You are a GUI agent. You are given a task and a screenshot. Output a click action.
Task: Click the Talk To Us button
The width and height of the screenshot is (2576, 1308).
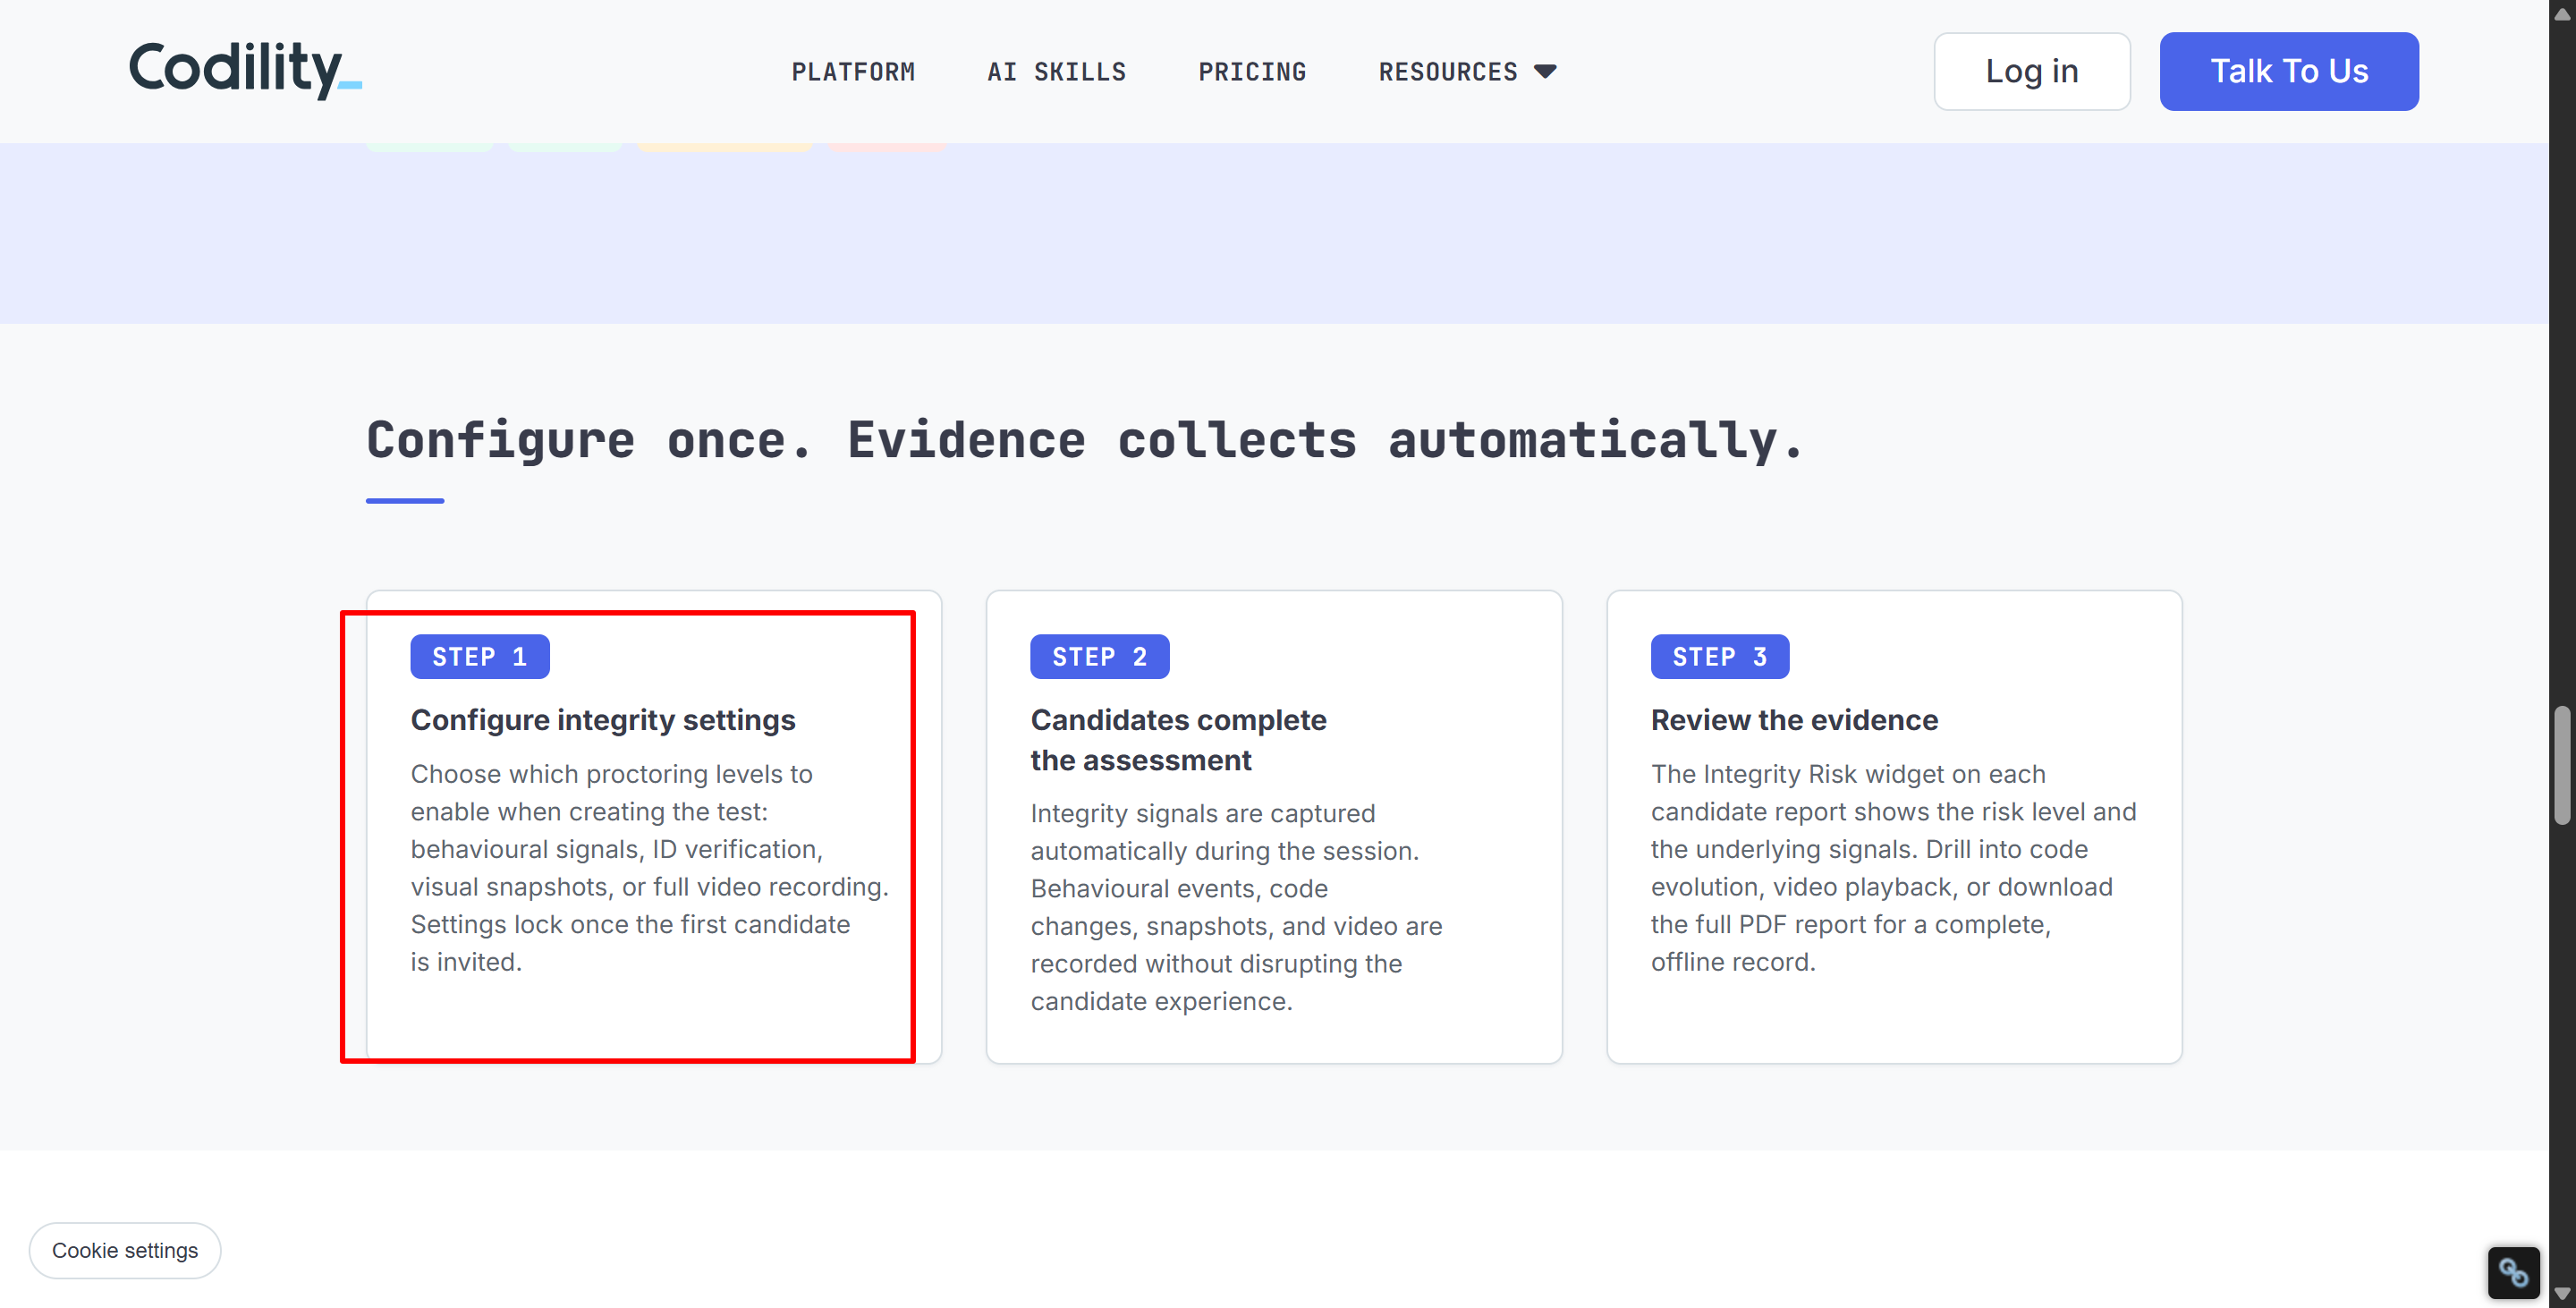point(2288,71)
